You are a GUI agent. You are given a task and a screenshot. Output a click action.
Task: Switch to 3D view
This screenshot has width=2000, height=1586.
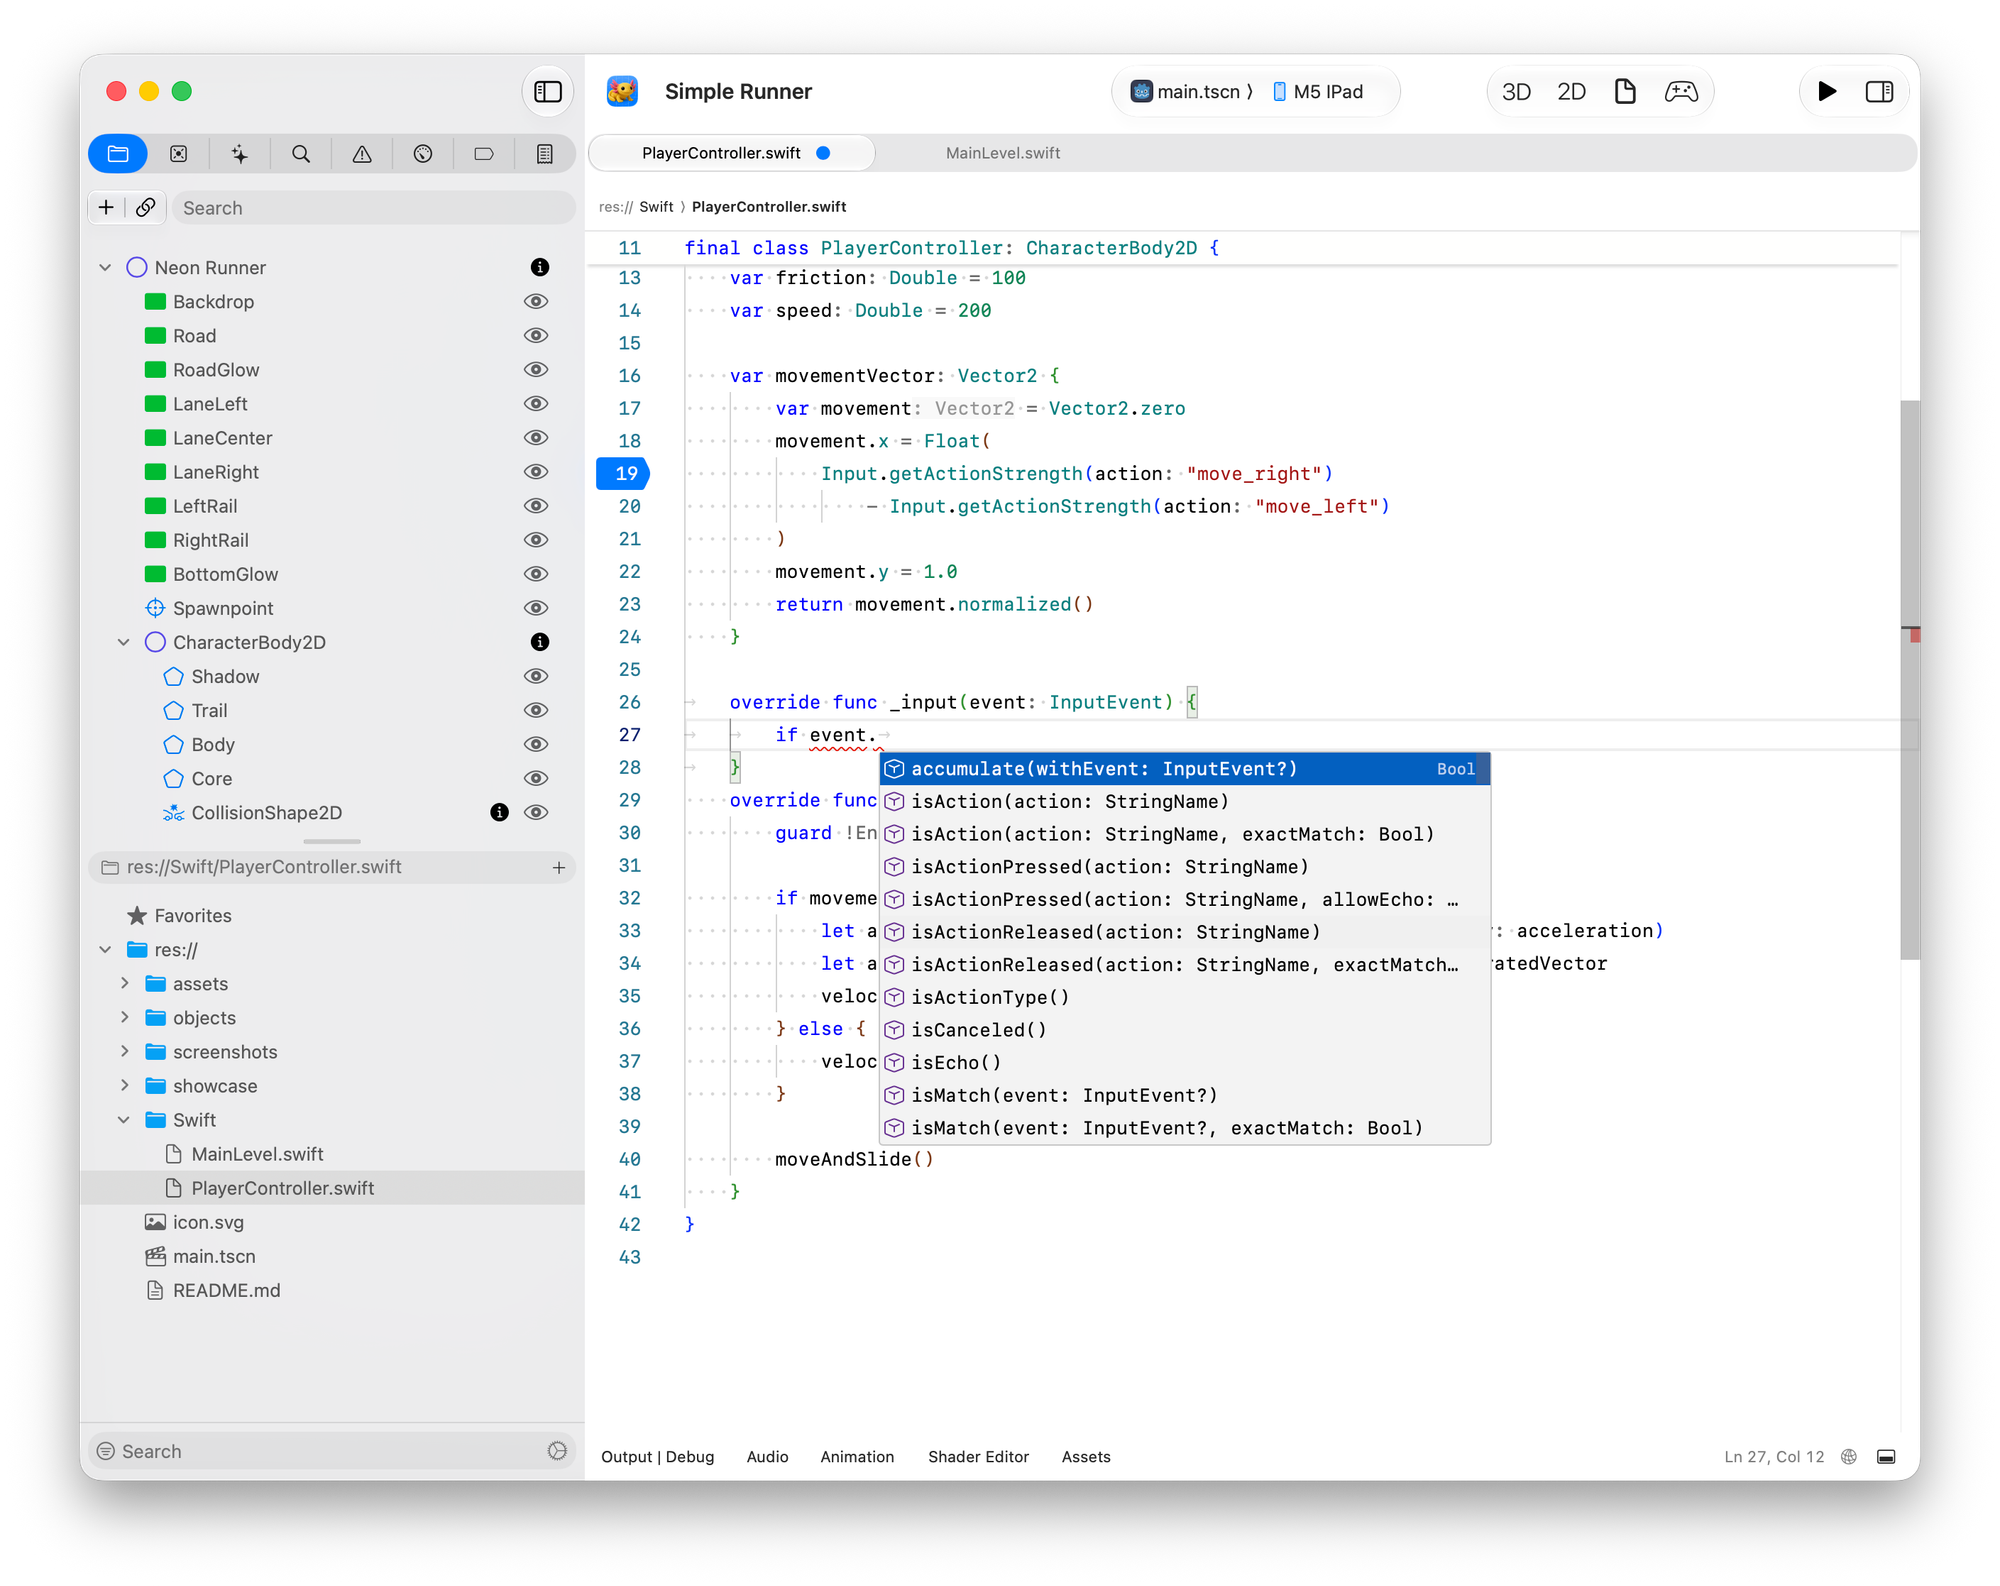pyautogui.click(x=1516, y=92)
